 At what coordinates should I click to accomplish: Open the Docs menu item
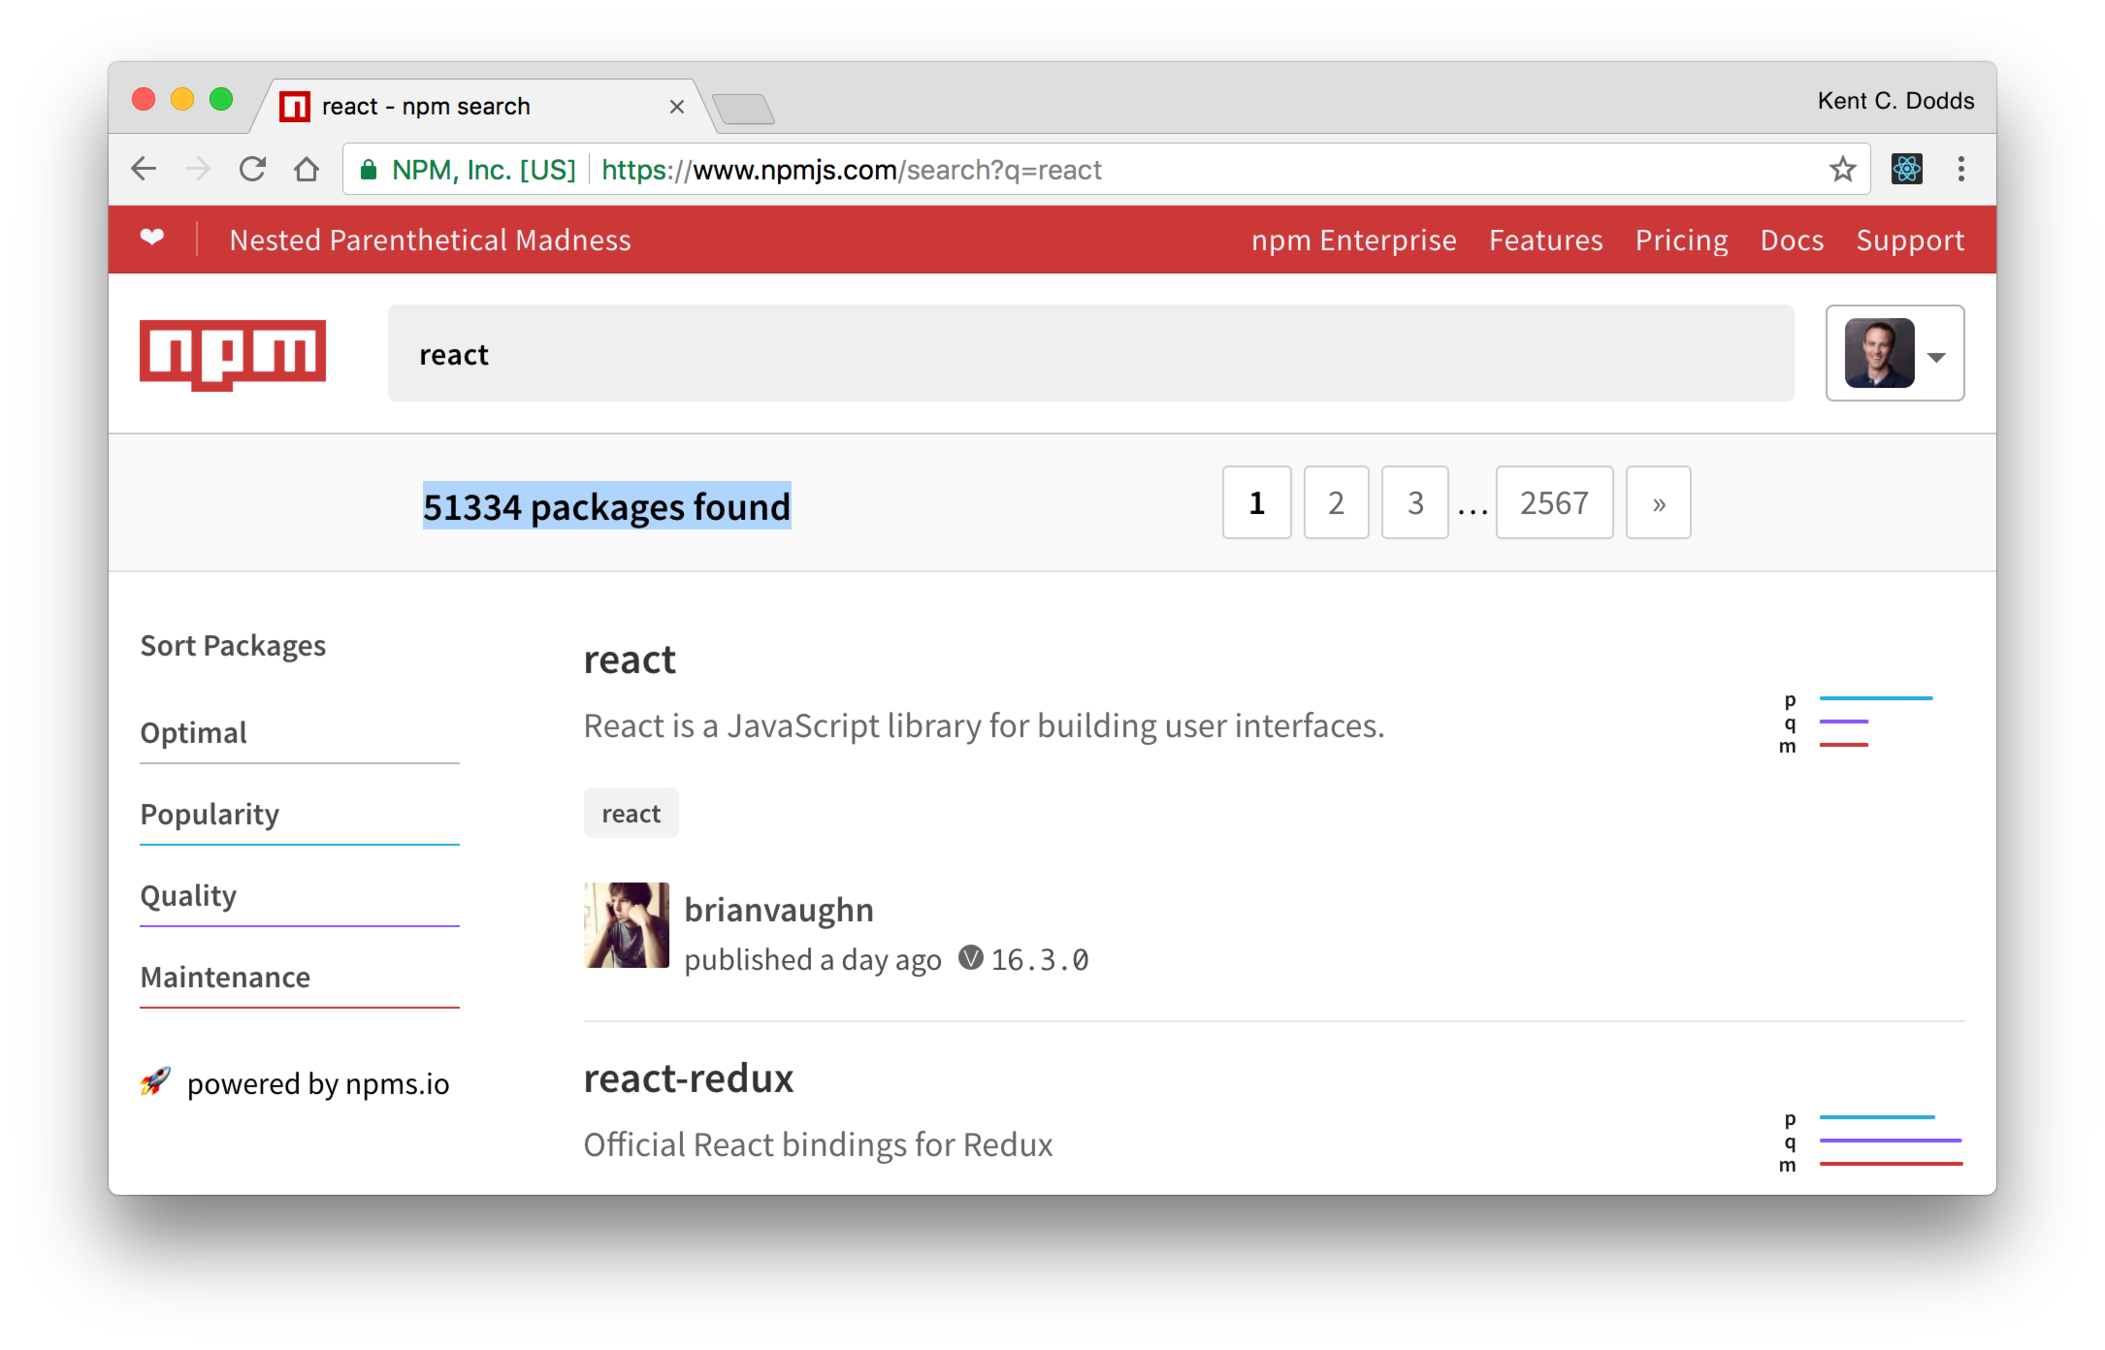click(x=1791, y=240)
